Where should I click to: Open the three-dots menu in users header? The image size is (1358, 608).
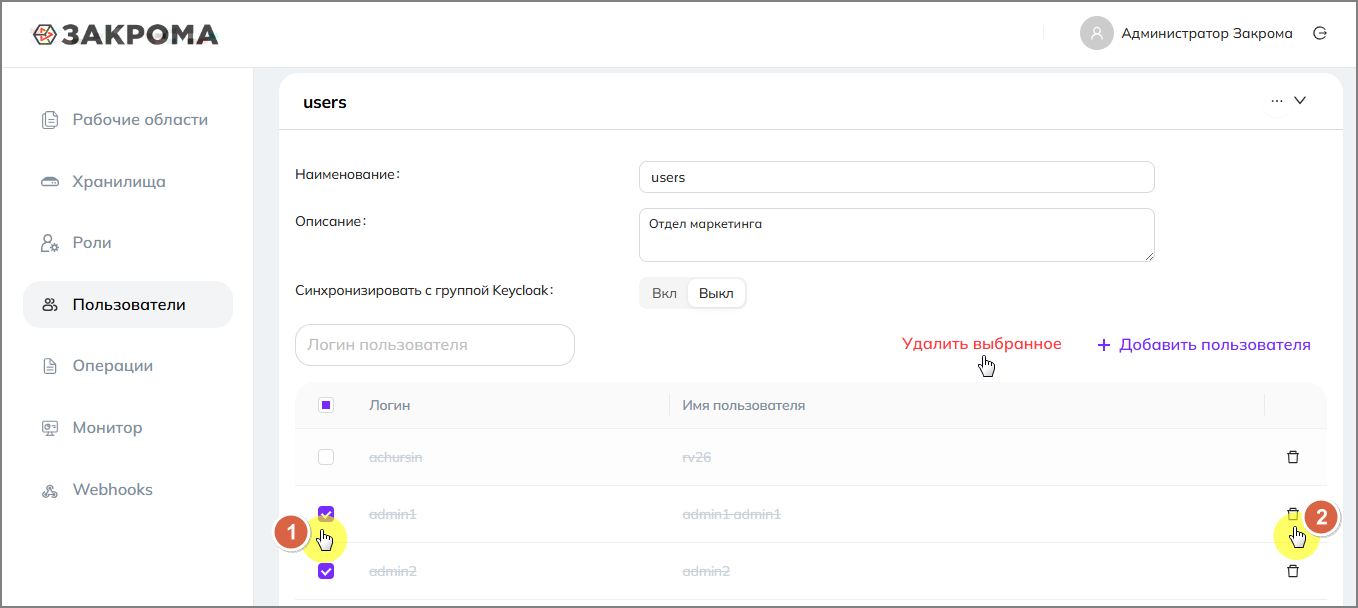[x=1276, y=101]
